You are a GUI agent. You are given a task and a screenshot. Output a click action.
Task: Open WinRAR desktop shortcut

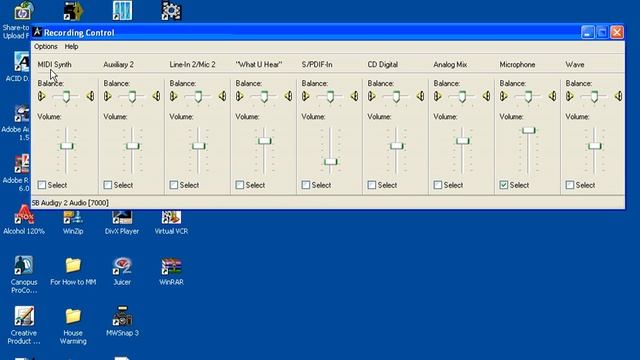click(x=171, y=271)
